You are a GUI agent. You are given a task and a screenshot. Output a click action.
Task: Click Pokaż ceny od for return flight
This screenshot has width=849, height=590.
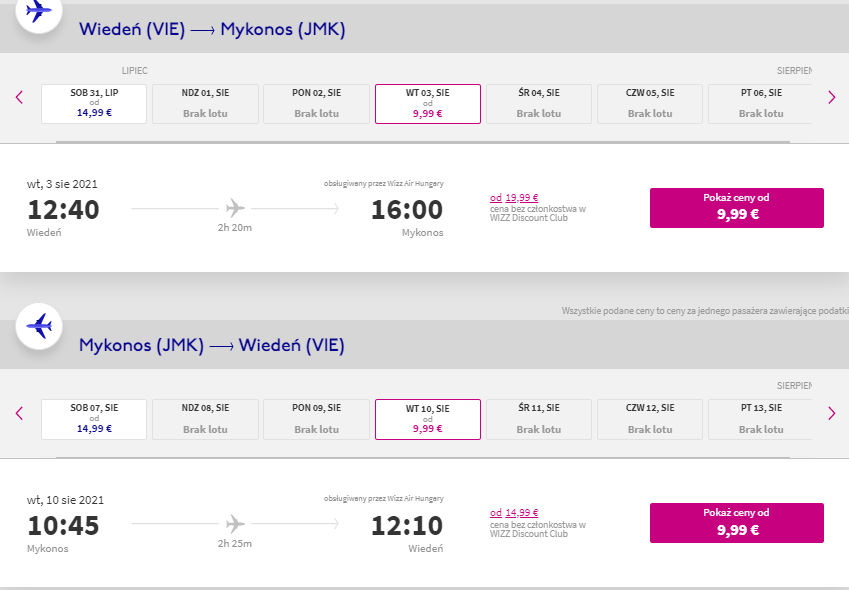point(736,523)
